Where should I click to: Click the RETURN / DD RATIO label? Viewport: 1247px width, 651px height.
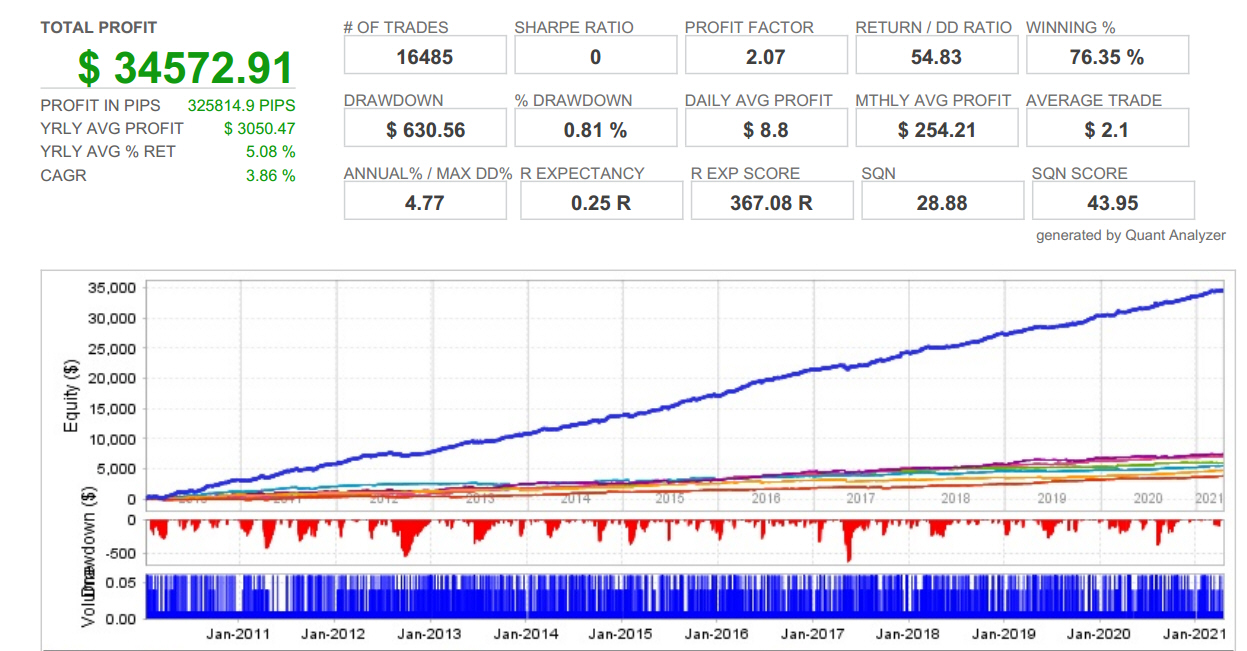click(934, 28)
